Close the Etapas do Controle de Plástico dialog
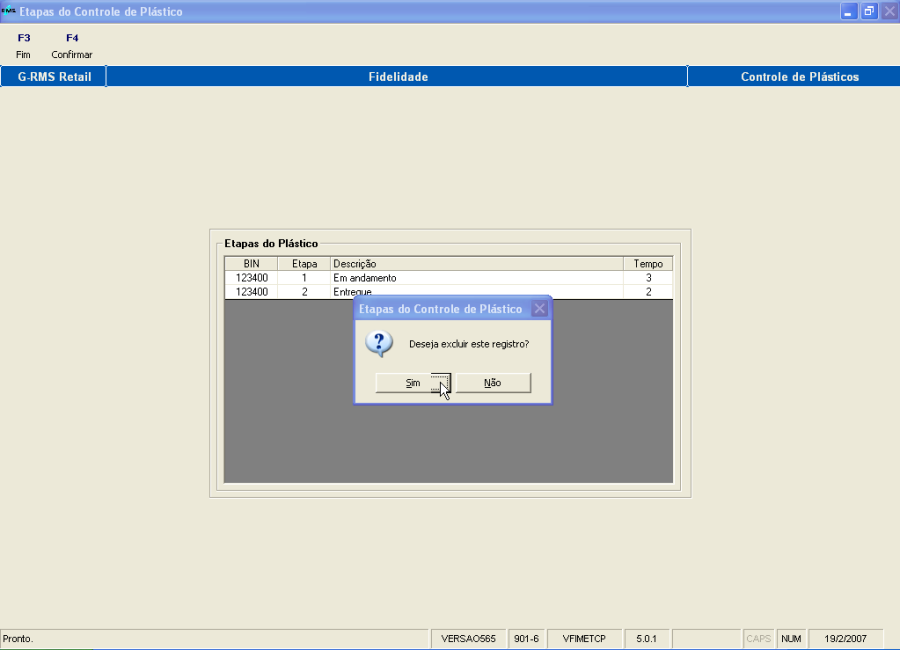This screenshot has width=900, height=650. pos(540,309)
